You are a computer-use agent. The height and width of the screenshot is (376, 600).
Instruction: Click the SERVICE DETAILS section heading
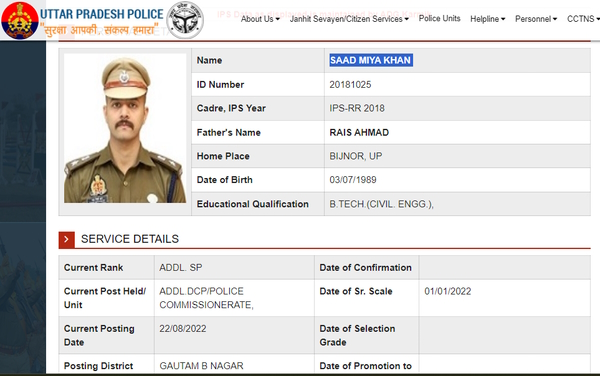[130, 239]
